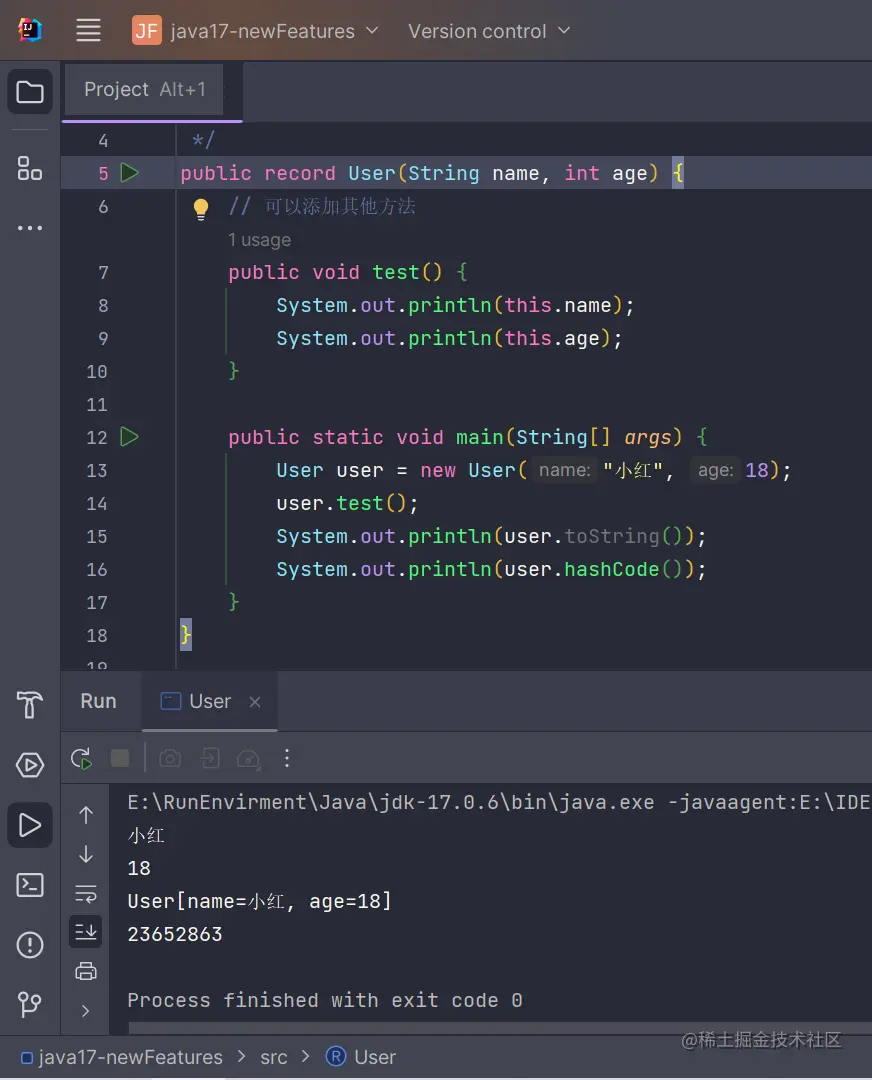Open the More tool windows ellipsis
The width and height of the screenshot is (872, 1080).
[x=30, y=228]
